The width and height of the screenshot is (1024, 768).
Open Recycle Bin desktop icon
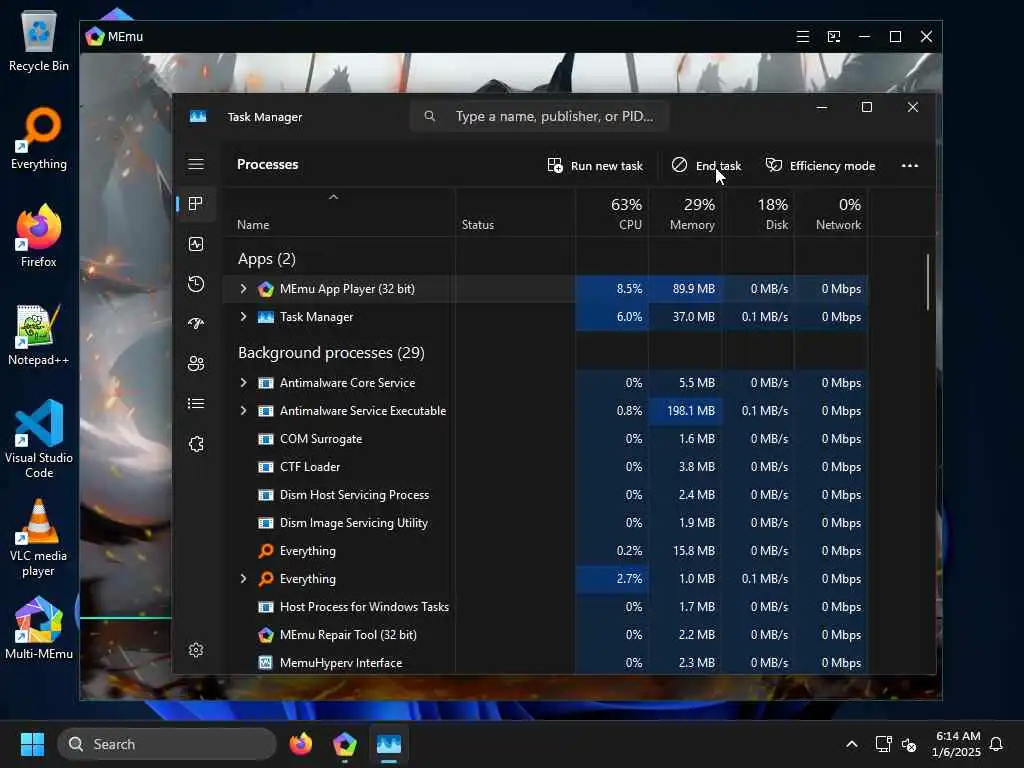pyautogui.click(x=39, y=40)
